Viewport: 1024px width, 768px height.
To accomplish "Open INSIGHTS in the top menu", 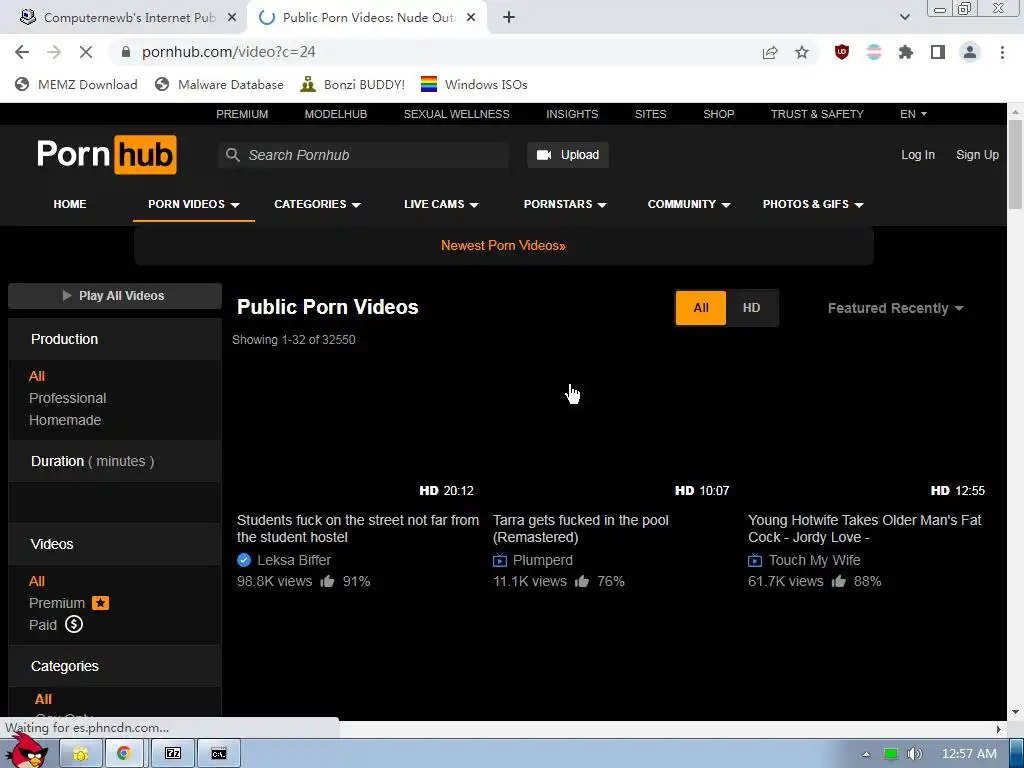I will (572, 114).
